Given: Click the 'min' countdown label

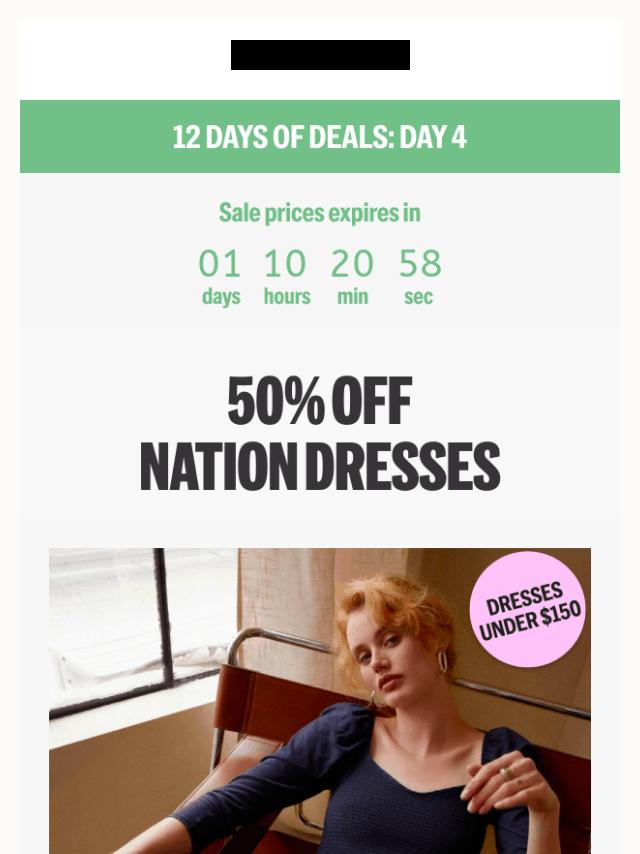Looking at the screenshot, I should [353, 297].
